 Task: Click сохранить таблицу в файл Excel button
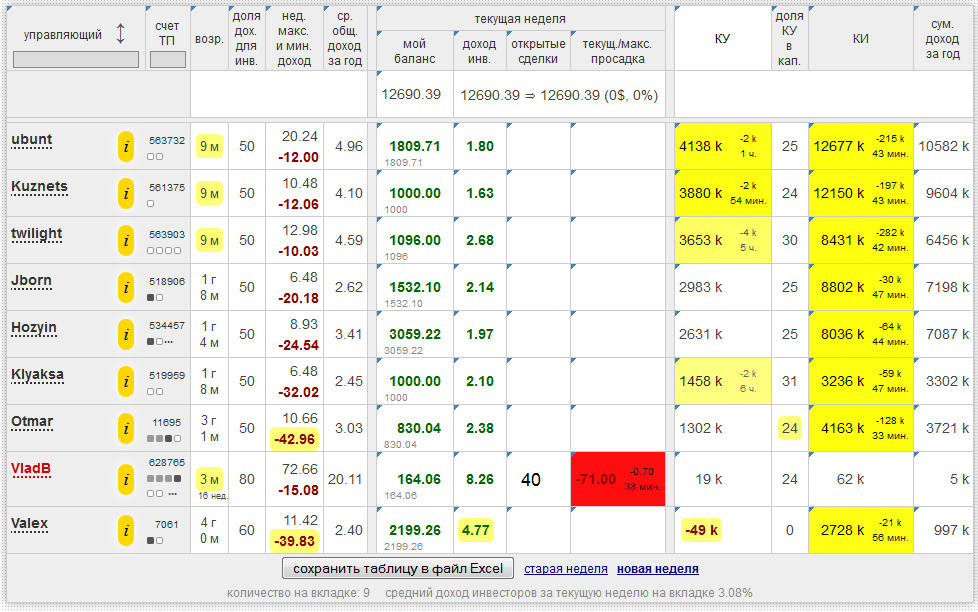pos(398,569)
